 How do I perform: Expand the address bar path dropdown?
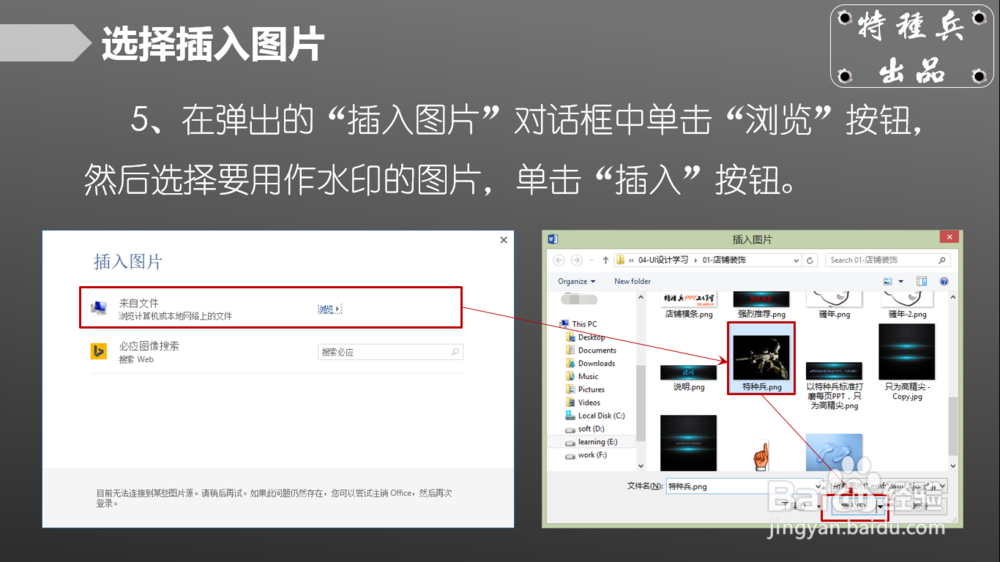pyautogui.click(x=796, y=260)
